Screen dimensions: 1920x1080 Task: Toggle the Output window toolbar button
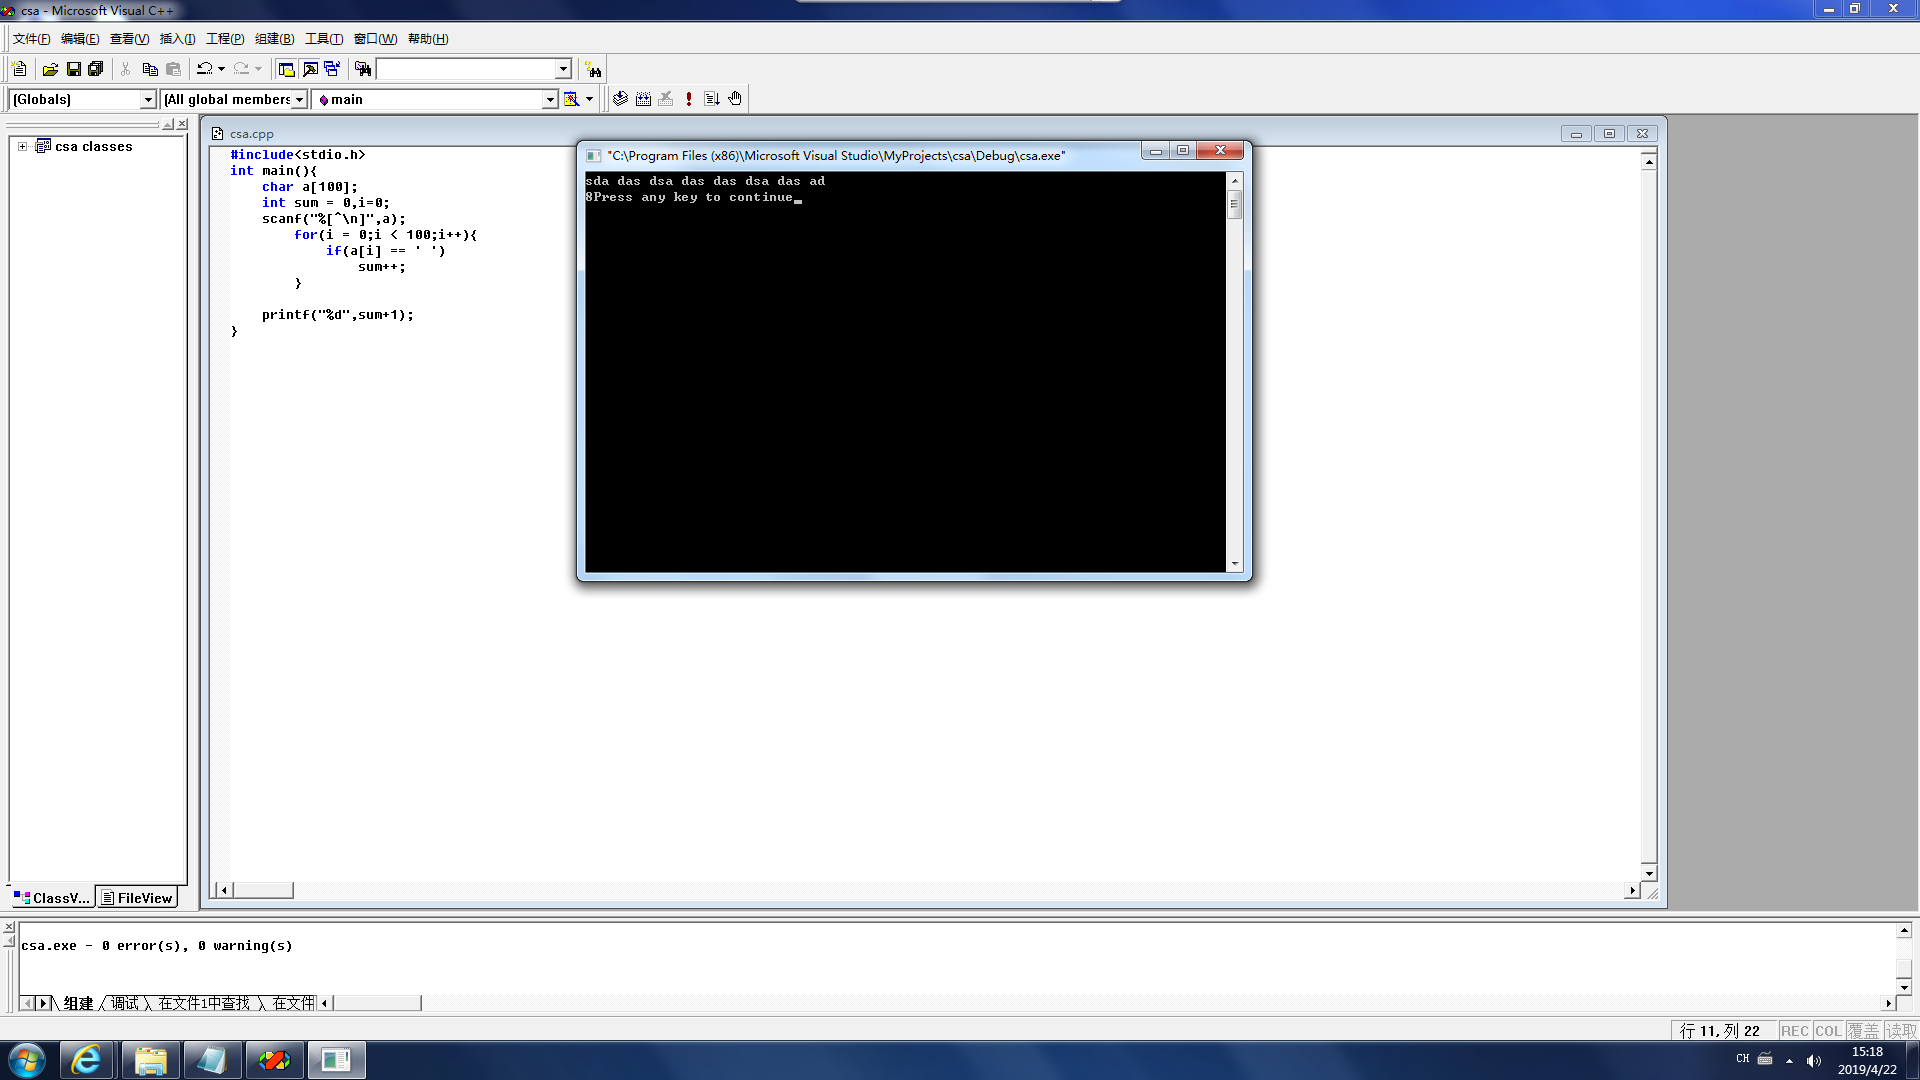click(x=310, y=69)
